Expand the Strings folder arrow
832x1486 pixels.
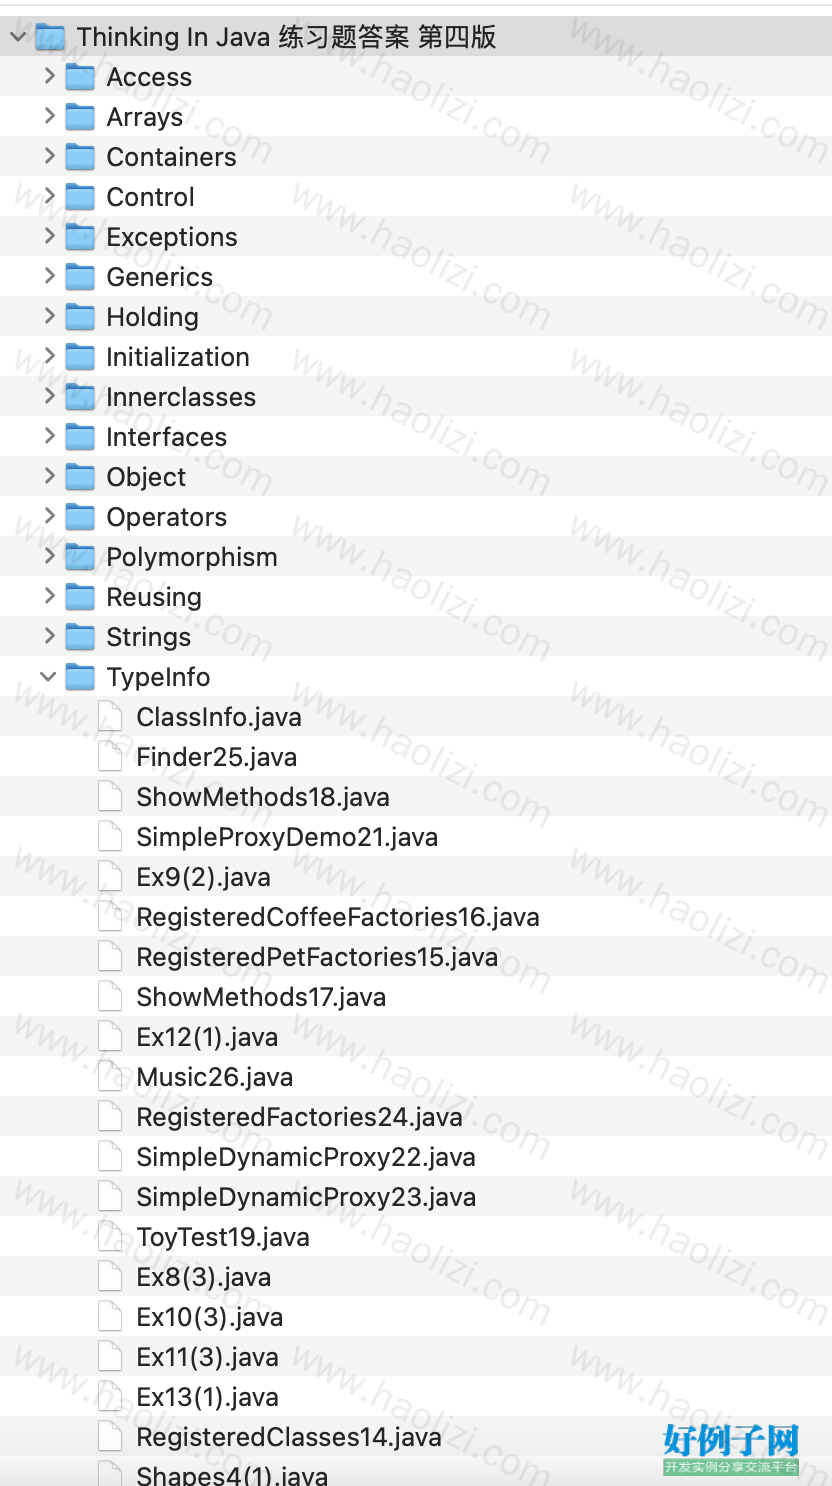click(49, 636)
